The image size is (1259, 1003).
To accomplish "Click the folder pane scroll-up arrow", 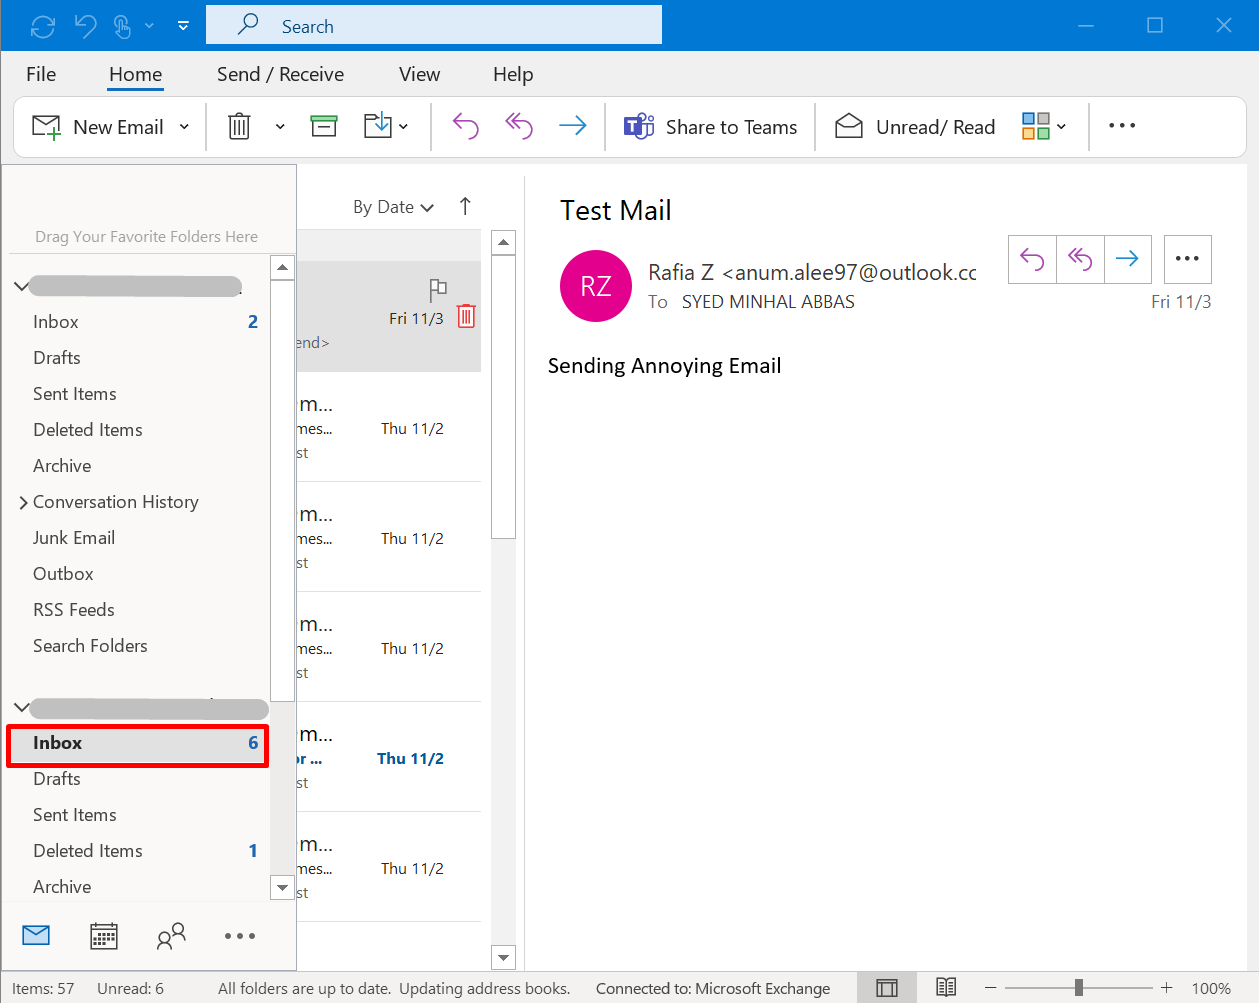I will click(x=283, y=267).
